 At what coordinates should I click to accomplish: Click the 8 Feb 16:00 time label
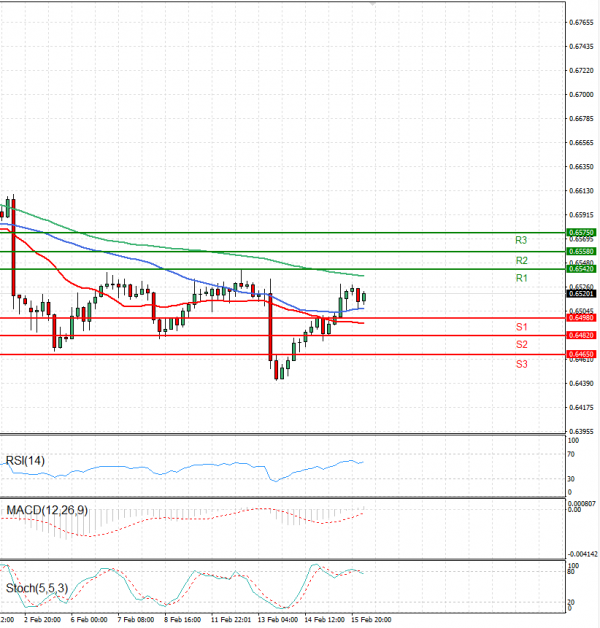click(183, 620)
